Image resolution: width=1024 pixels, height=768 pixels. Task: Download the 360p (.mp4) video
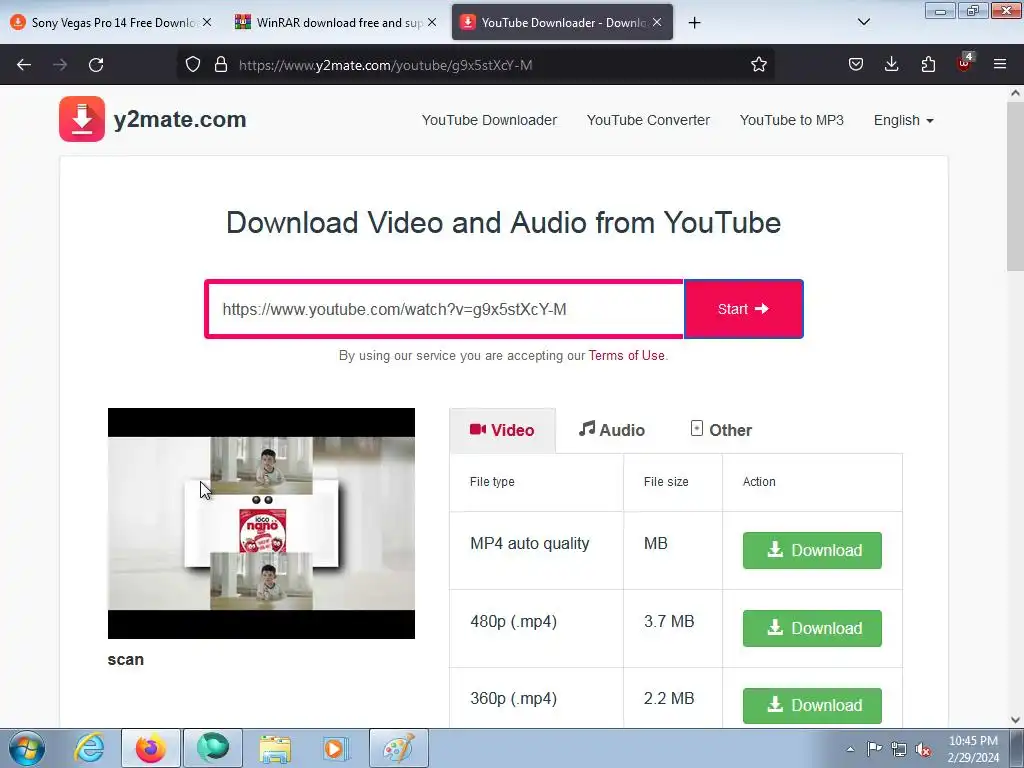pos(812,705)
